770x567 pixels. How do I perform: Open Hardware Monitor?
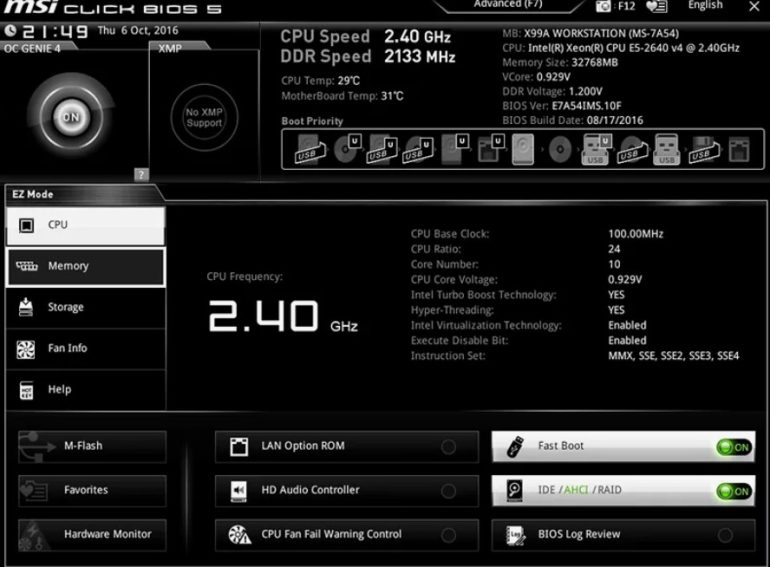coord(92,535)
